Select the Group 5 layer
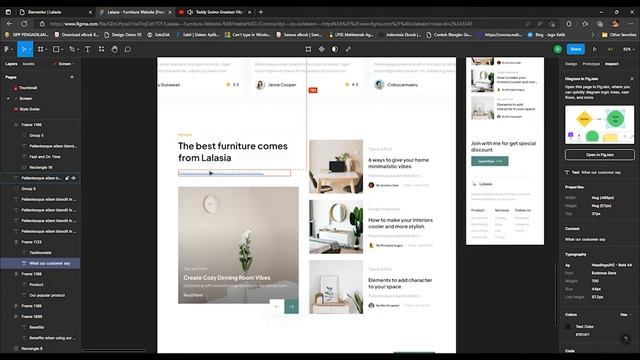The image size is (640, 360). click(x=36, y=136)
